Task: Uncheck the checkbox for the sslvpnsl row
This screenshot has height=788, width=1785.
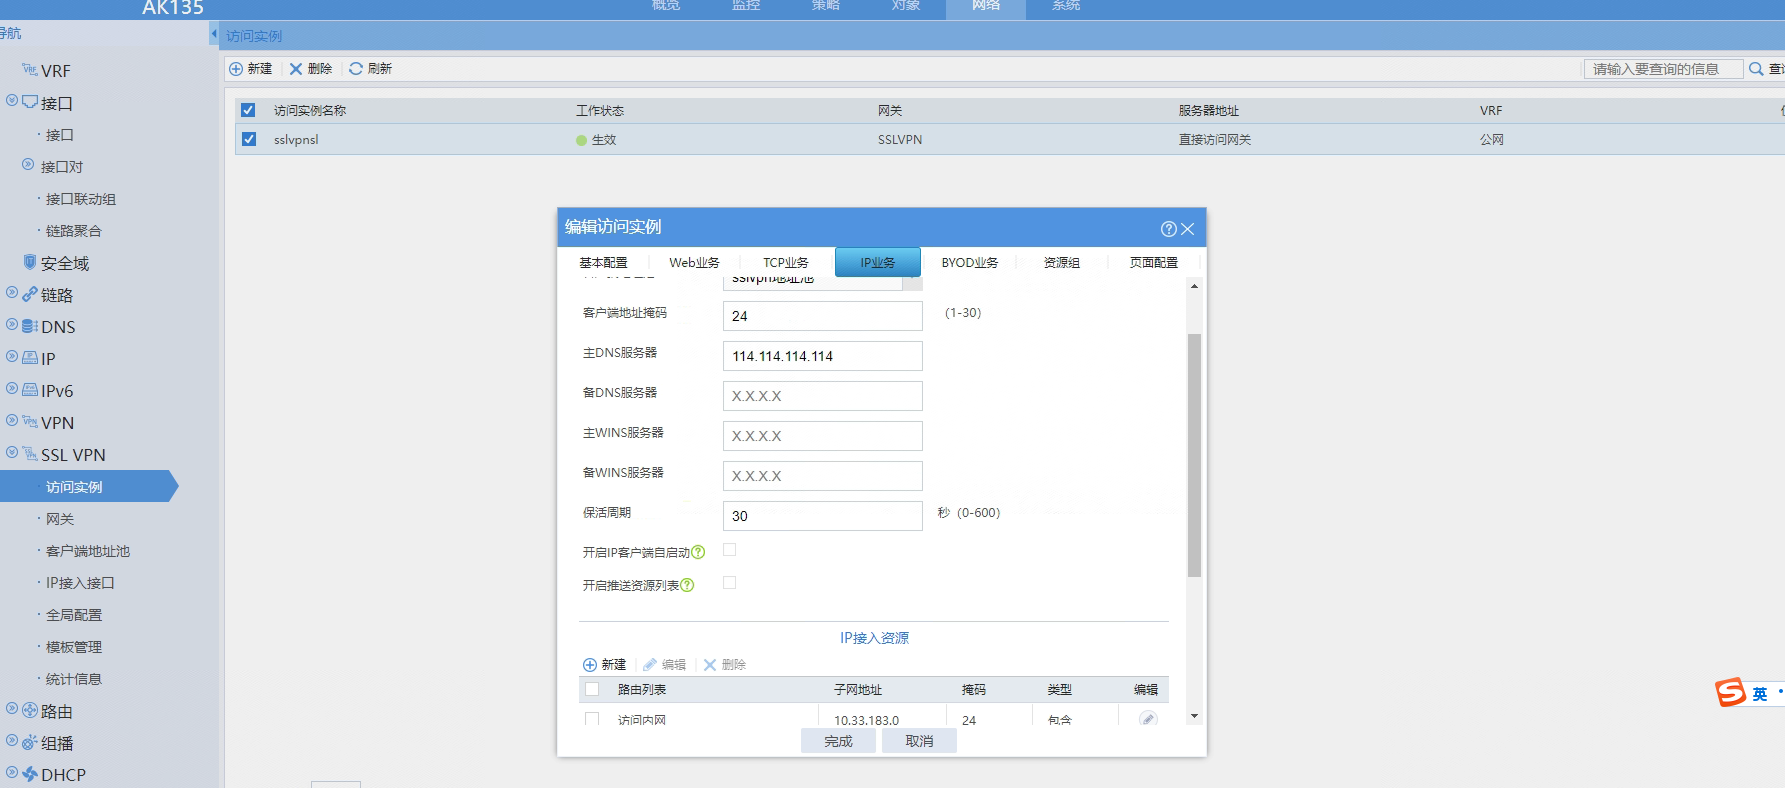Action: click(x=249, y=139)
